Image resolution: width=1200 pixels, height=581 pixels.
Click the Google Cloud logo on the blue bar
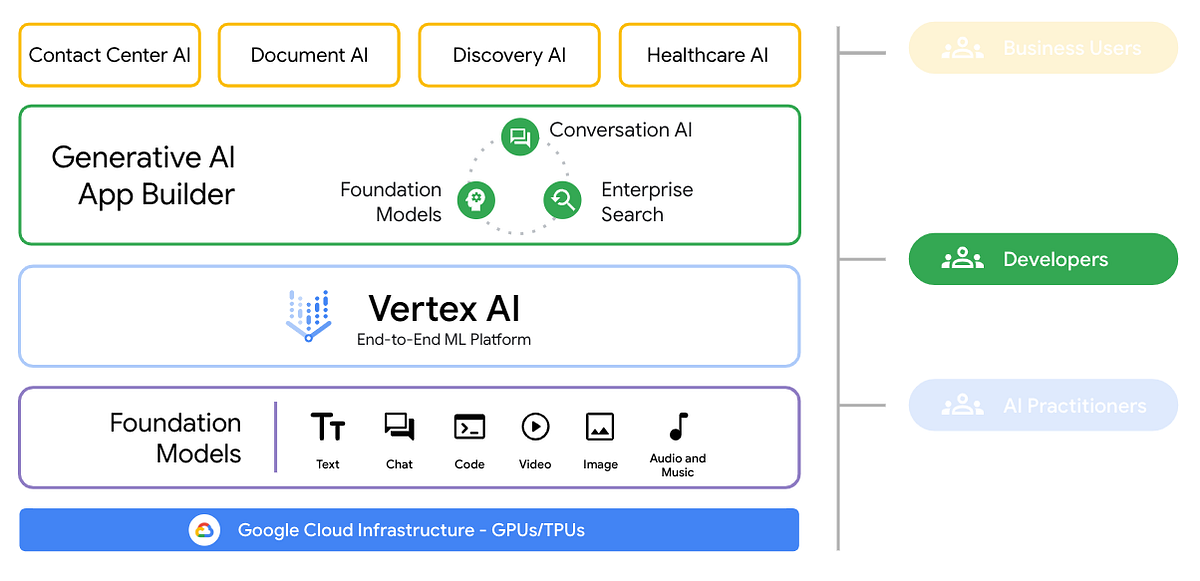[205, 530]
